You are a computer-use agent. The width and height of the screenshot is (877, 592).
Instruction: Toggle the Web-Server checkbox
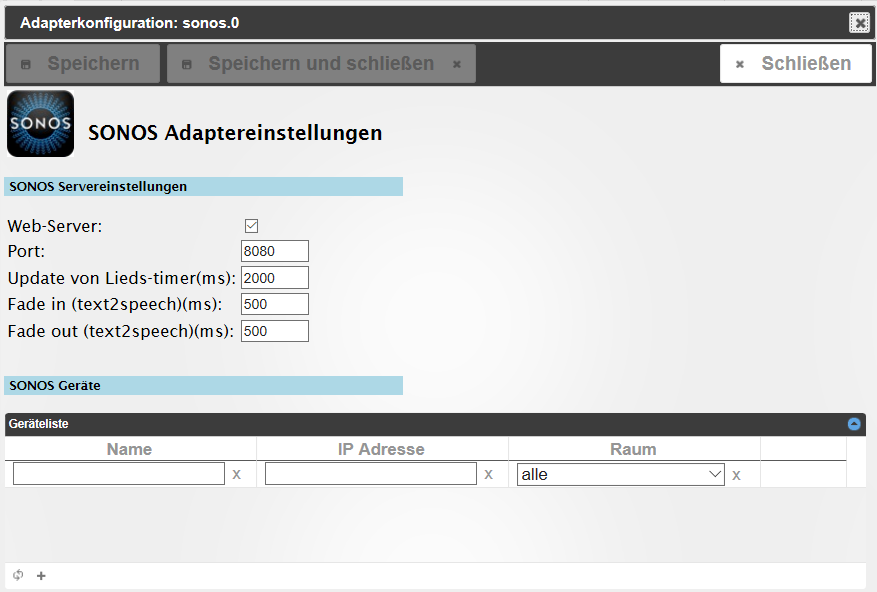point(252,226)
